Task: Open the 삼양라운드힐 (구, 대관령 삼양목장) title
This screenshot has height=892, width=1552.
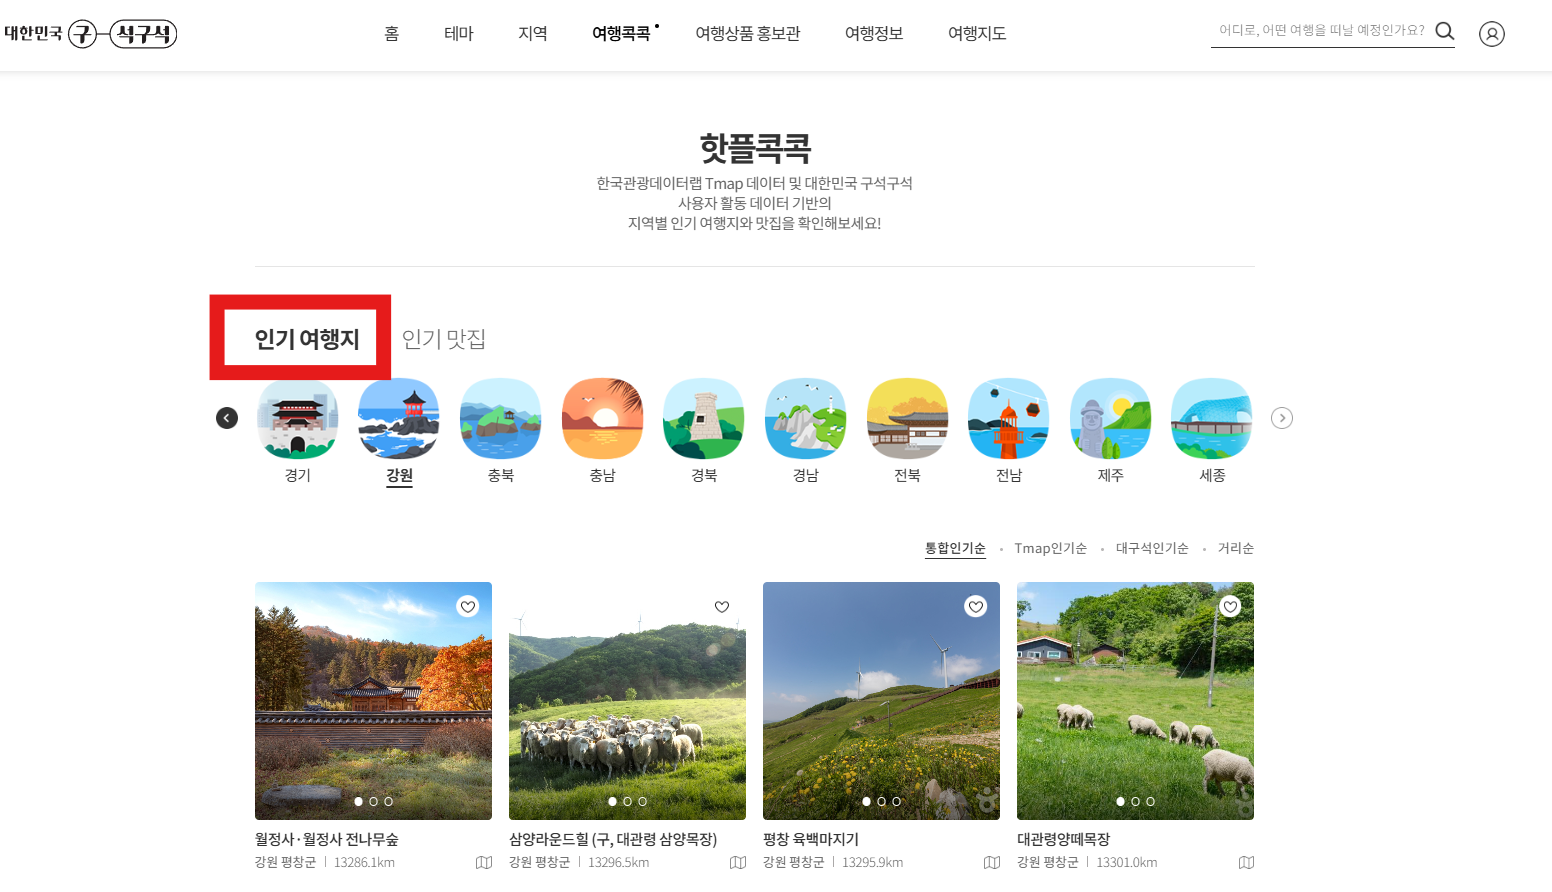Action: [x=613, y=839]
